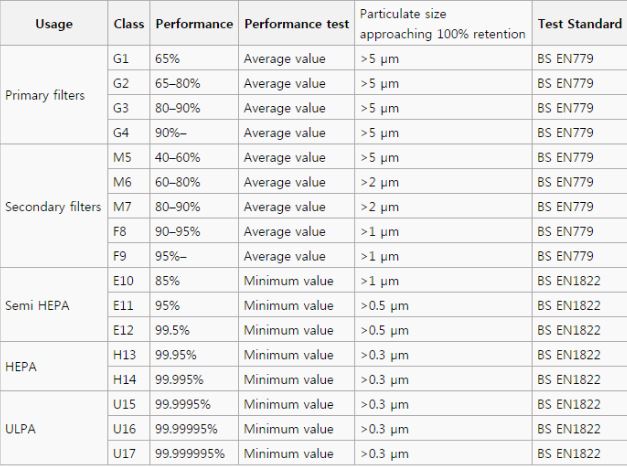627x467 pixels.
Task: Click the F9 class cell
Action: [x=129, y=256]
